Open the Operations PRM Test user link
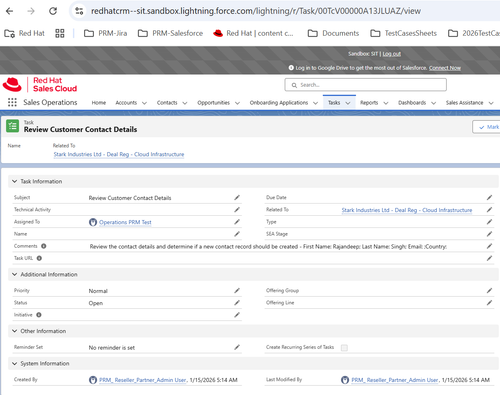 coord(125,222)
